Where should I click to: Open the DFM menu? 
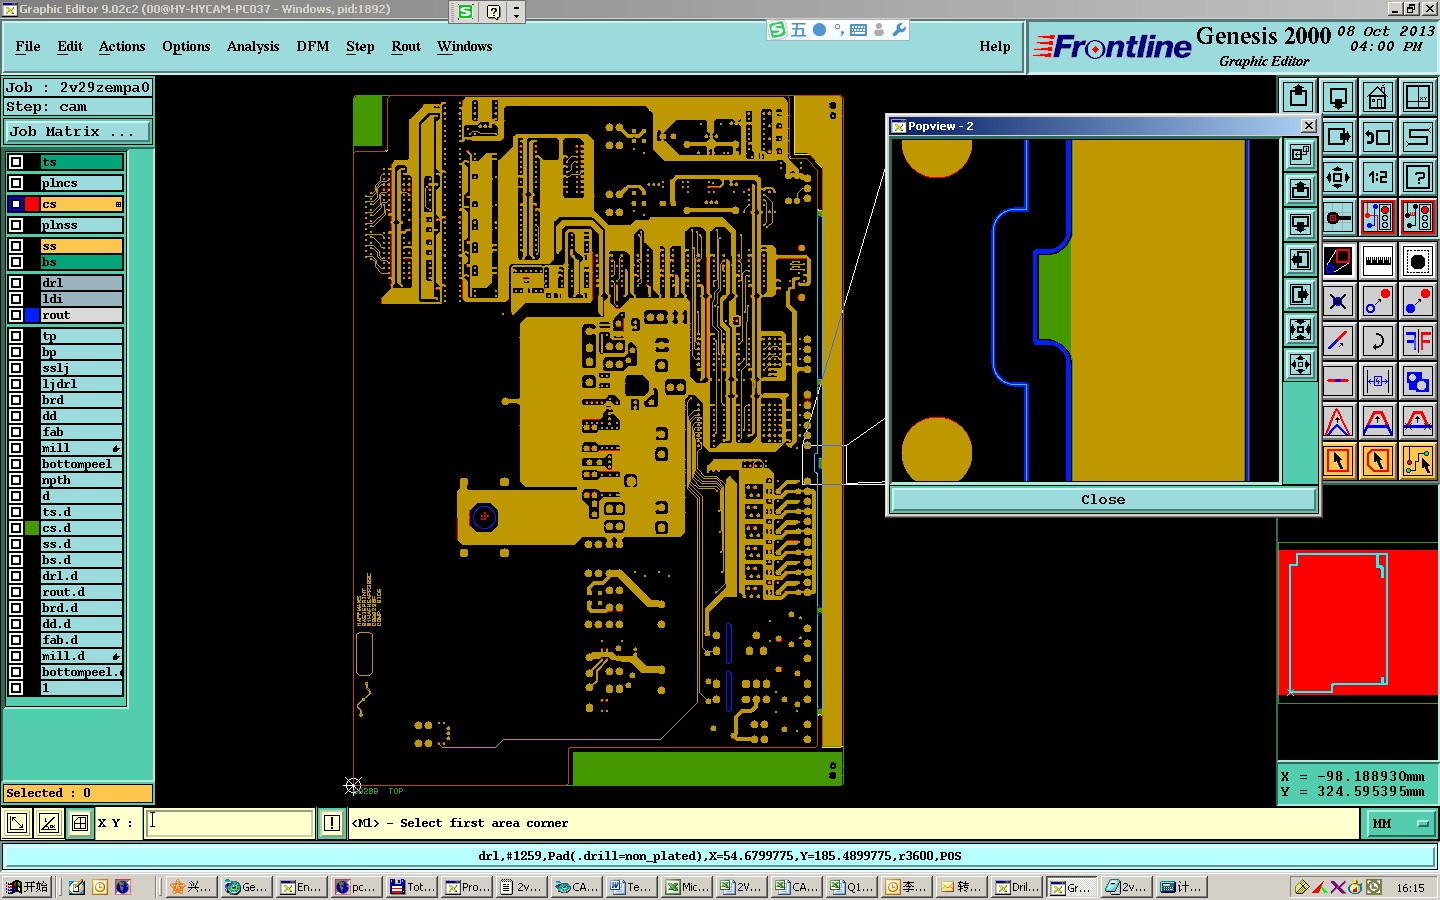313,46
